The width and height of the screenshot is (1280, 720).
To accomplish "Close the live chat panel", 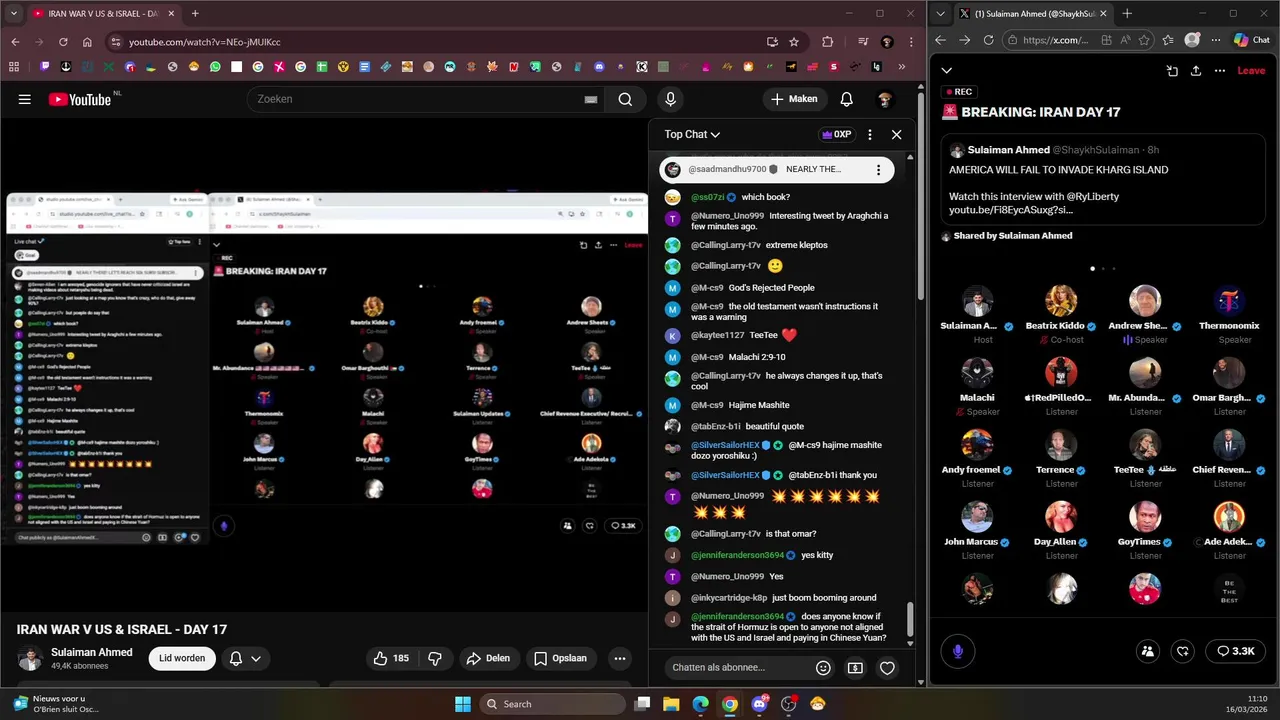I will 896,134.
